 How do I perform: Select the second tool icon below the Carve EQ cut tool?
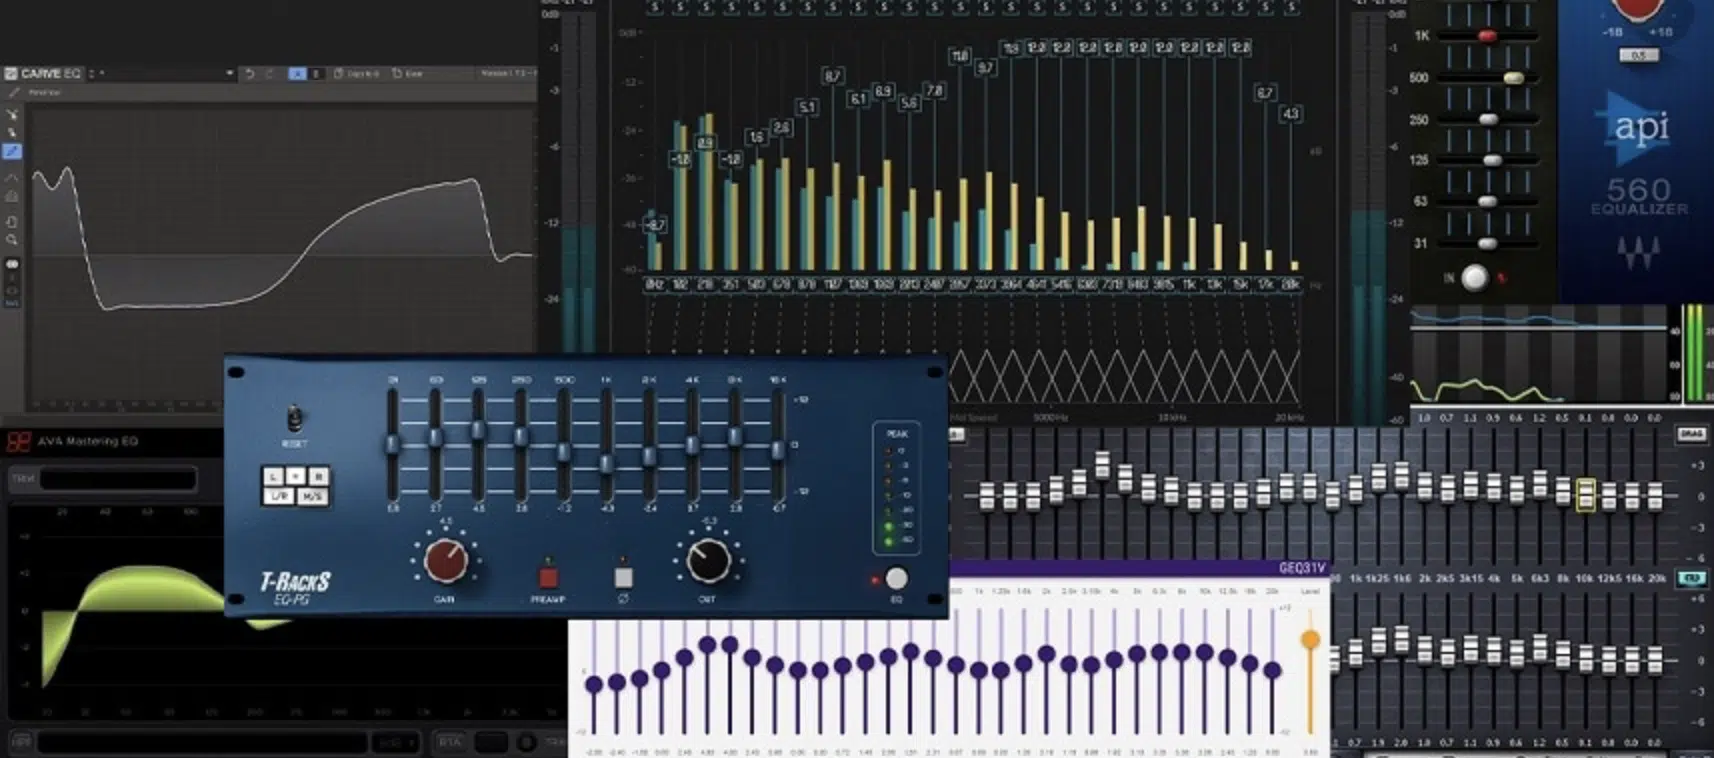[12, 133]
